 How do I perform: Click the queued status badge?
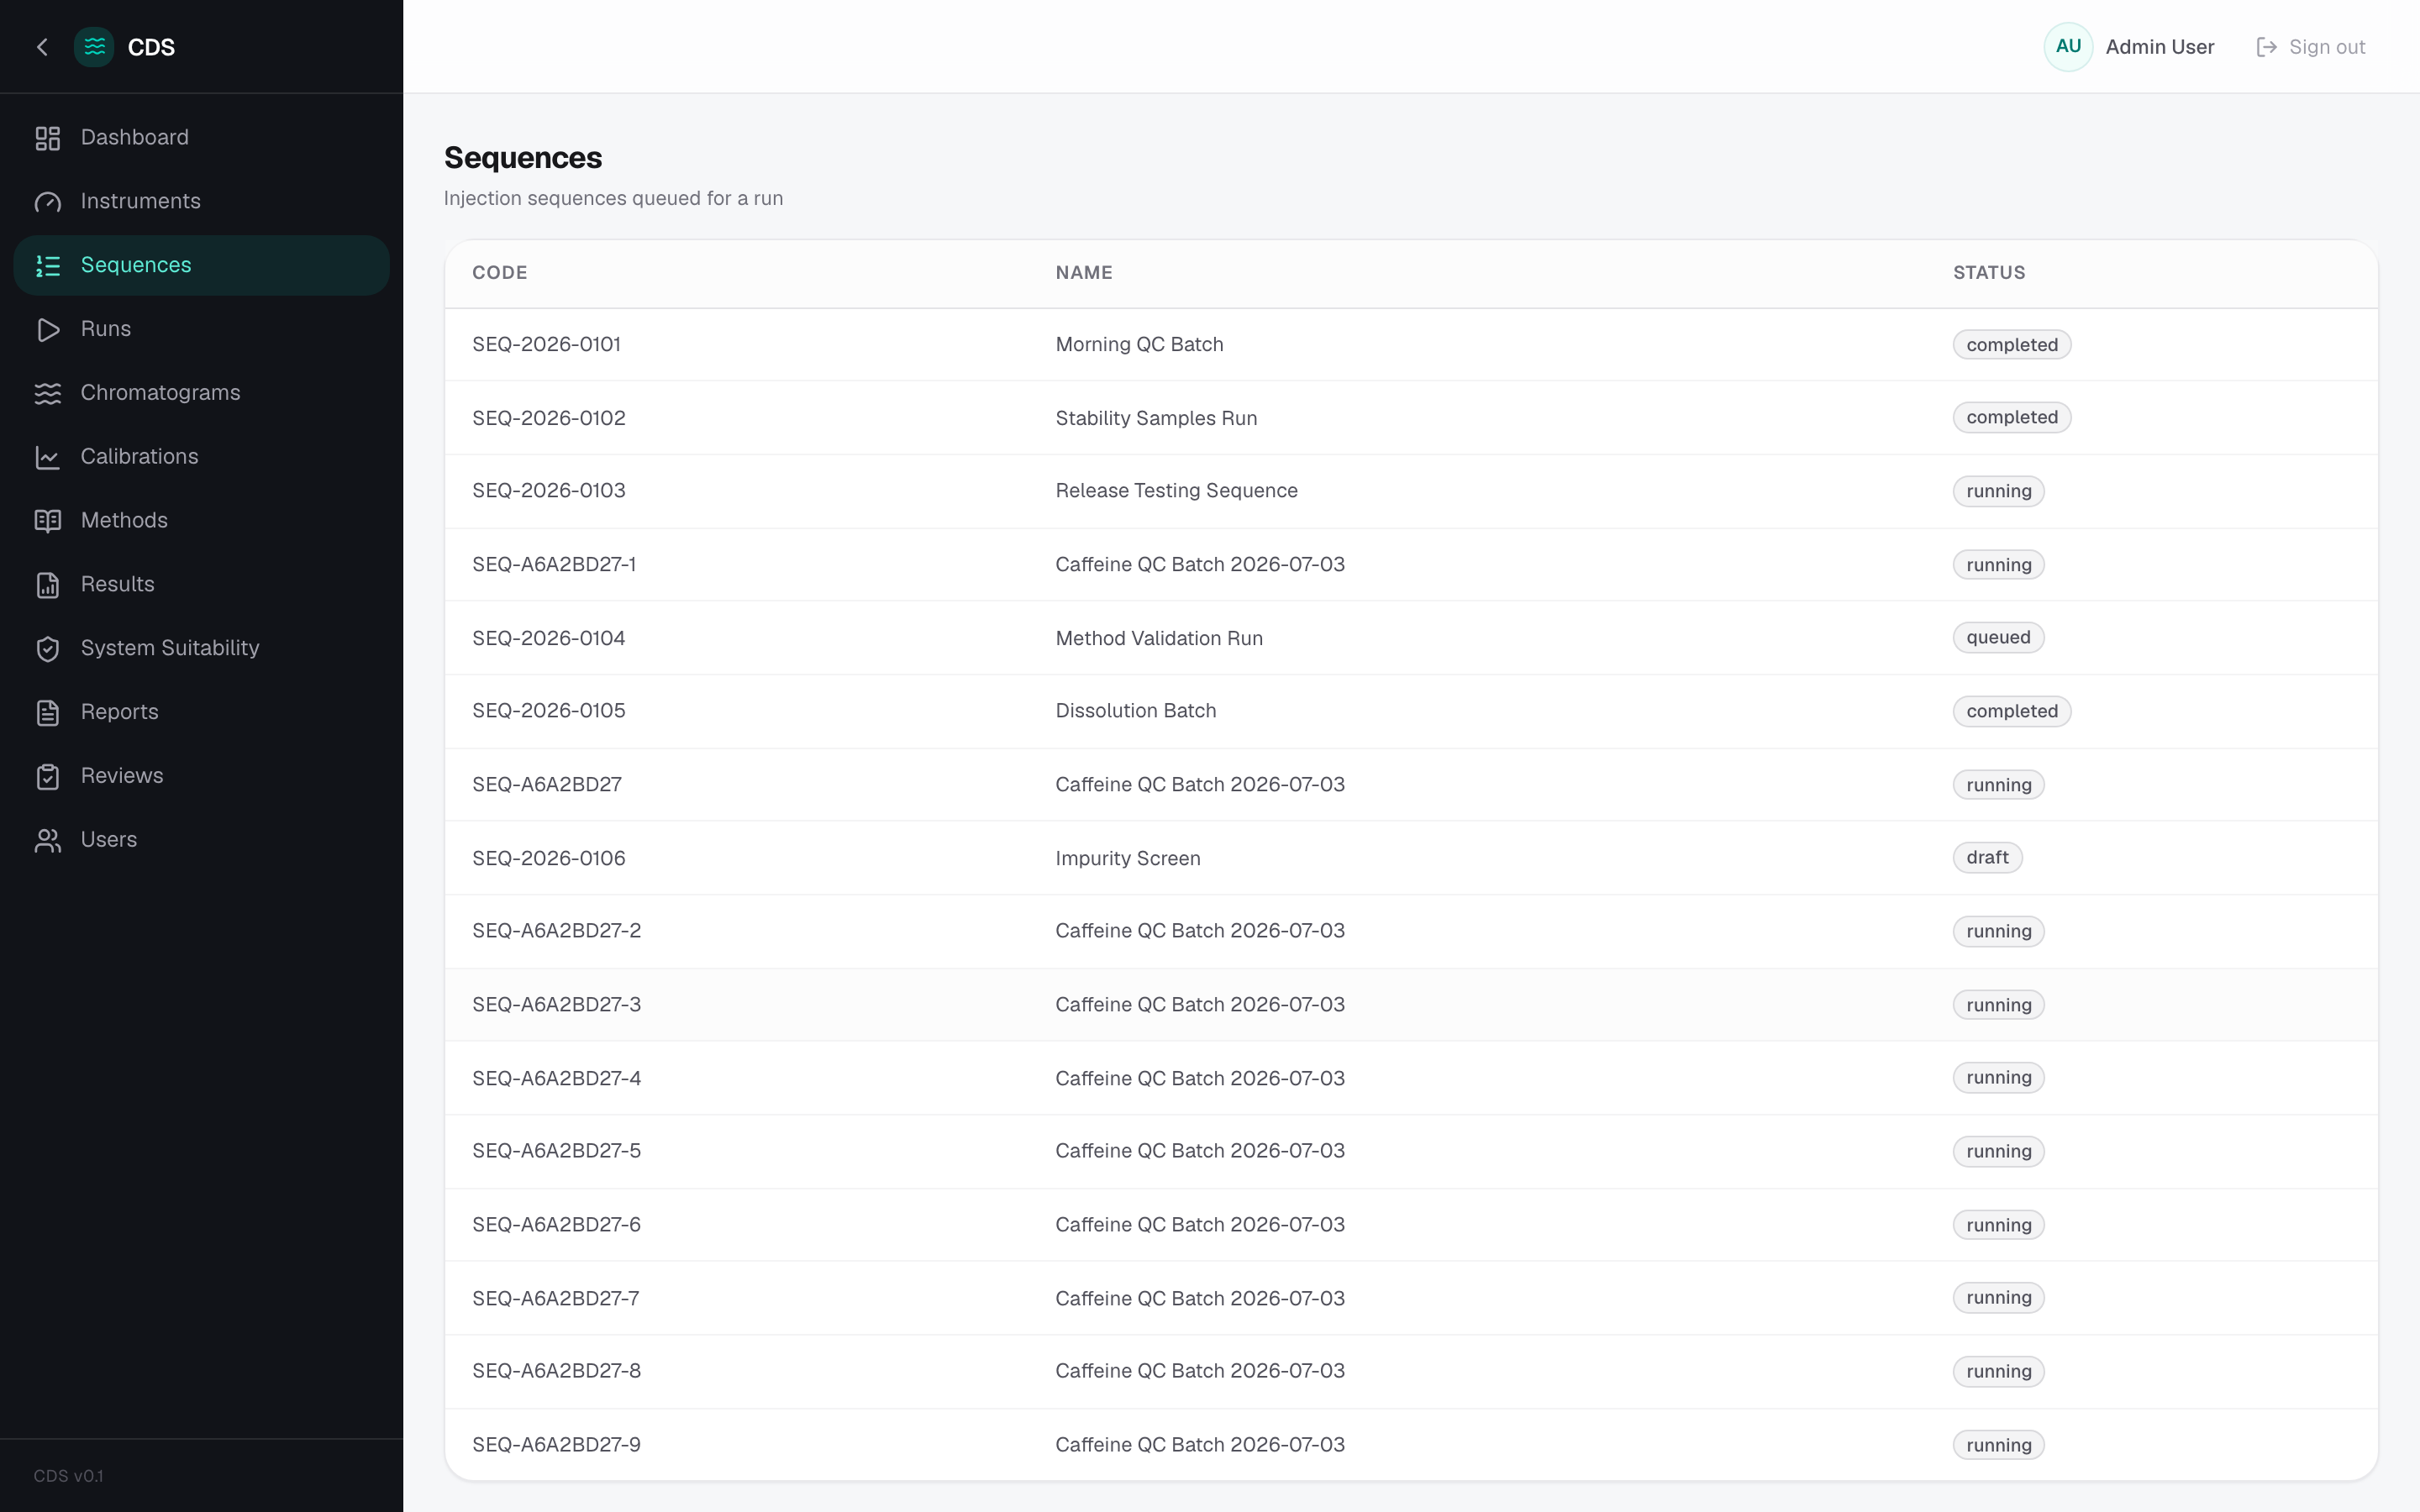tap(1998, 638)
